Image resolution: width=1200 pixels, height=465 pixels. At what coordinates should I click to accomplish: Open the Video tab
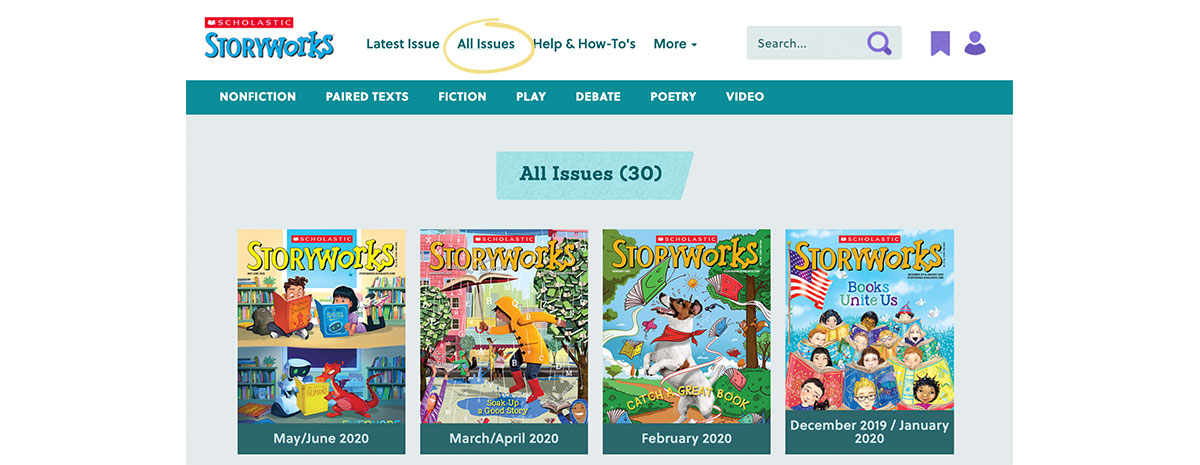[745, 97]
